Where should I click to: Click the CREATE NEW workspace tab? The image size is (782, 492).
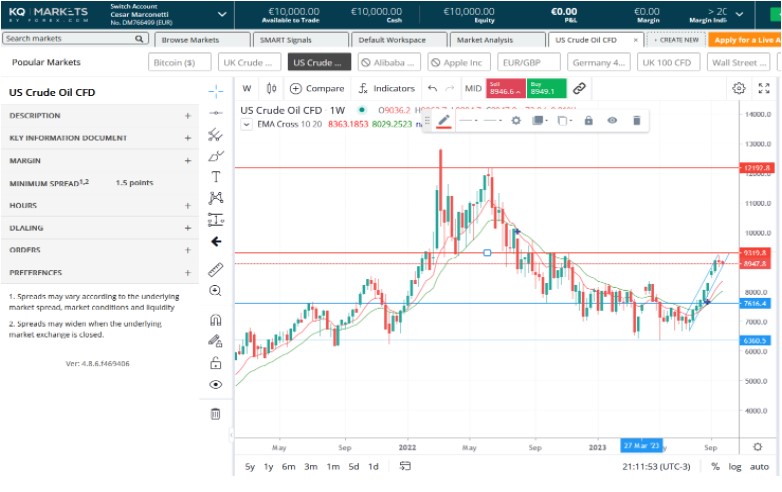point(676,40)
